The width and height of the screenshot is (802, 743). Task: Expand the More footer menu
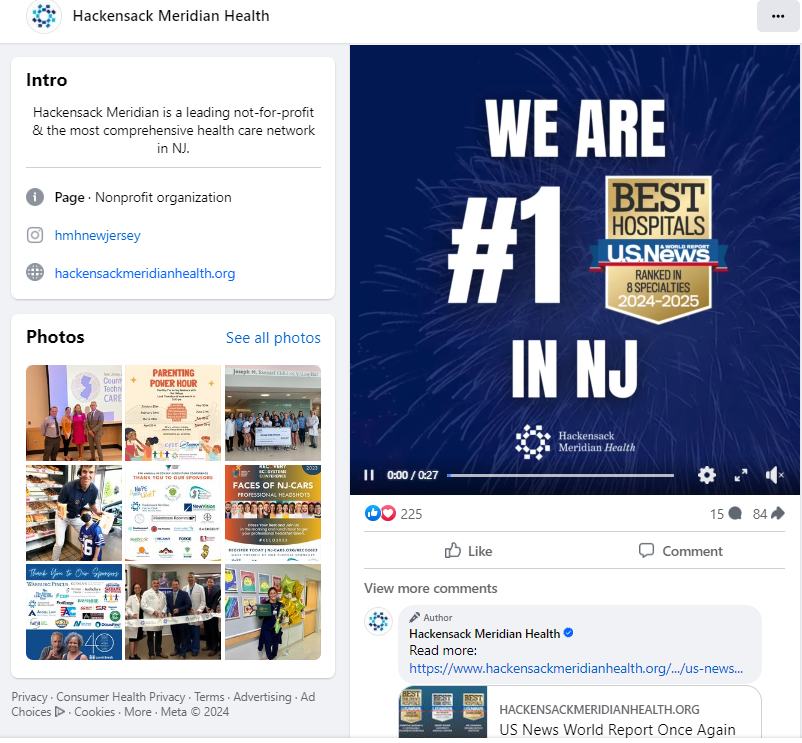tap(138, 711)
